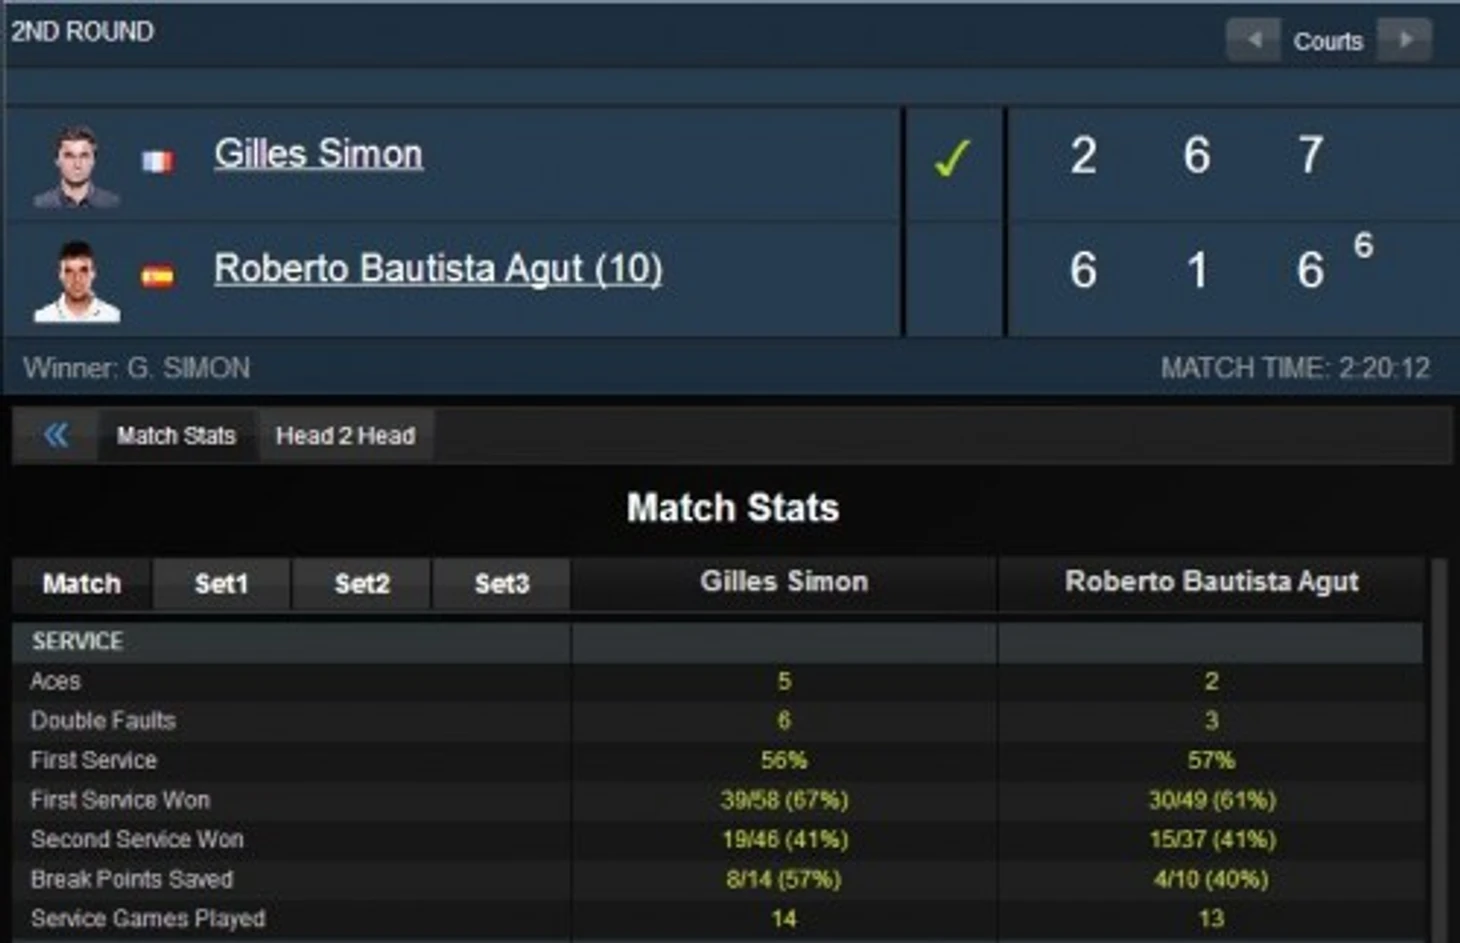The width and height of the screenshot is (1460, 943).
Task: Click the next court right arrow
Action: click(x=1405, y=40)
